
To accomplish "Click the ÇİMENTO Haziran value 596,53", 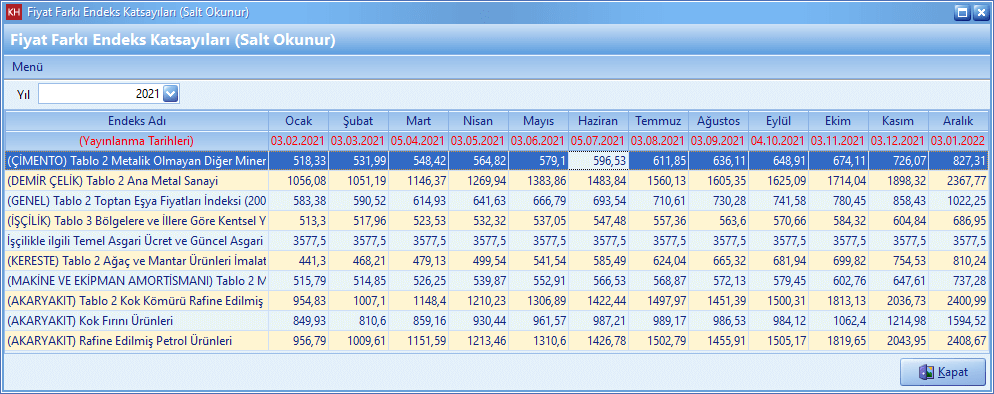I will tap(598, 162).
